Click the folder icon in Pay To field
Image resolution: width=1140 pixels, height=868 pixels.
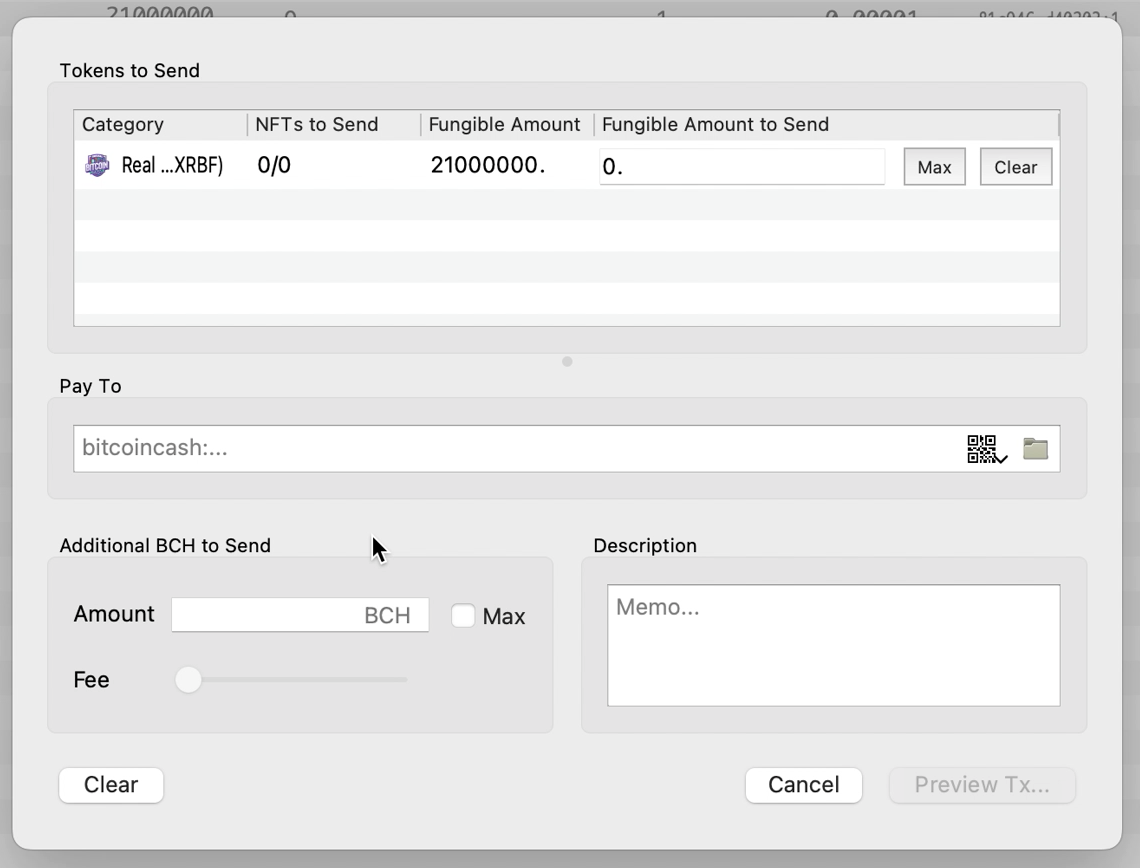1035,448
